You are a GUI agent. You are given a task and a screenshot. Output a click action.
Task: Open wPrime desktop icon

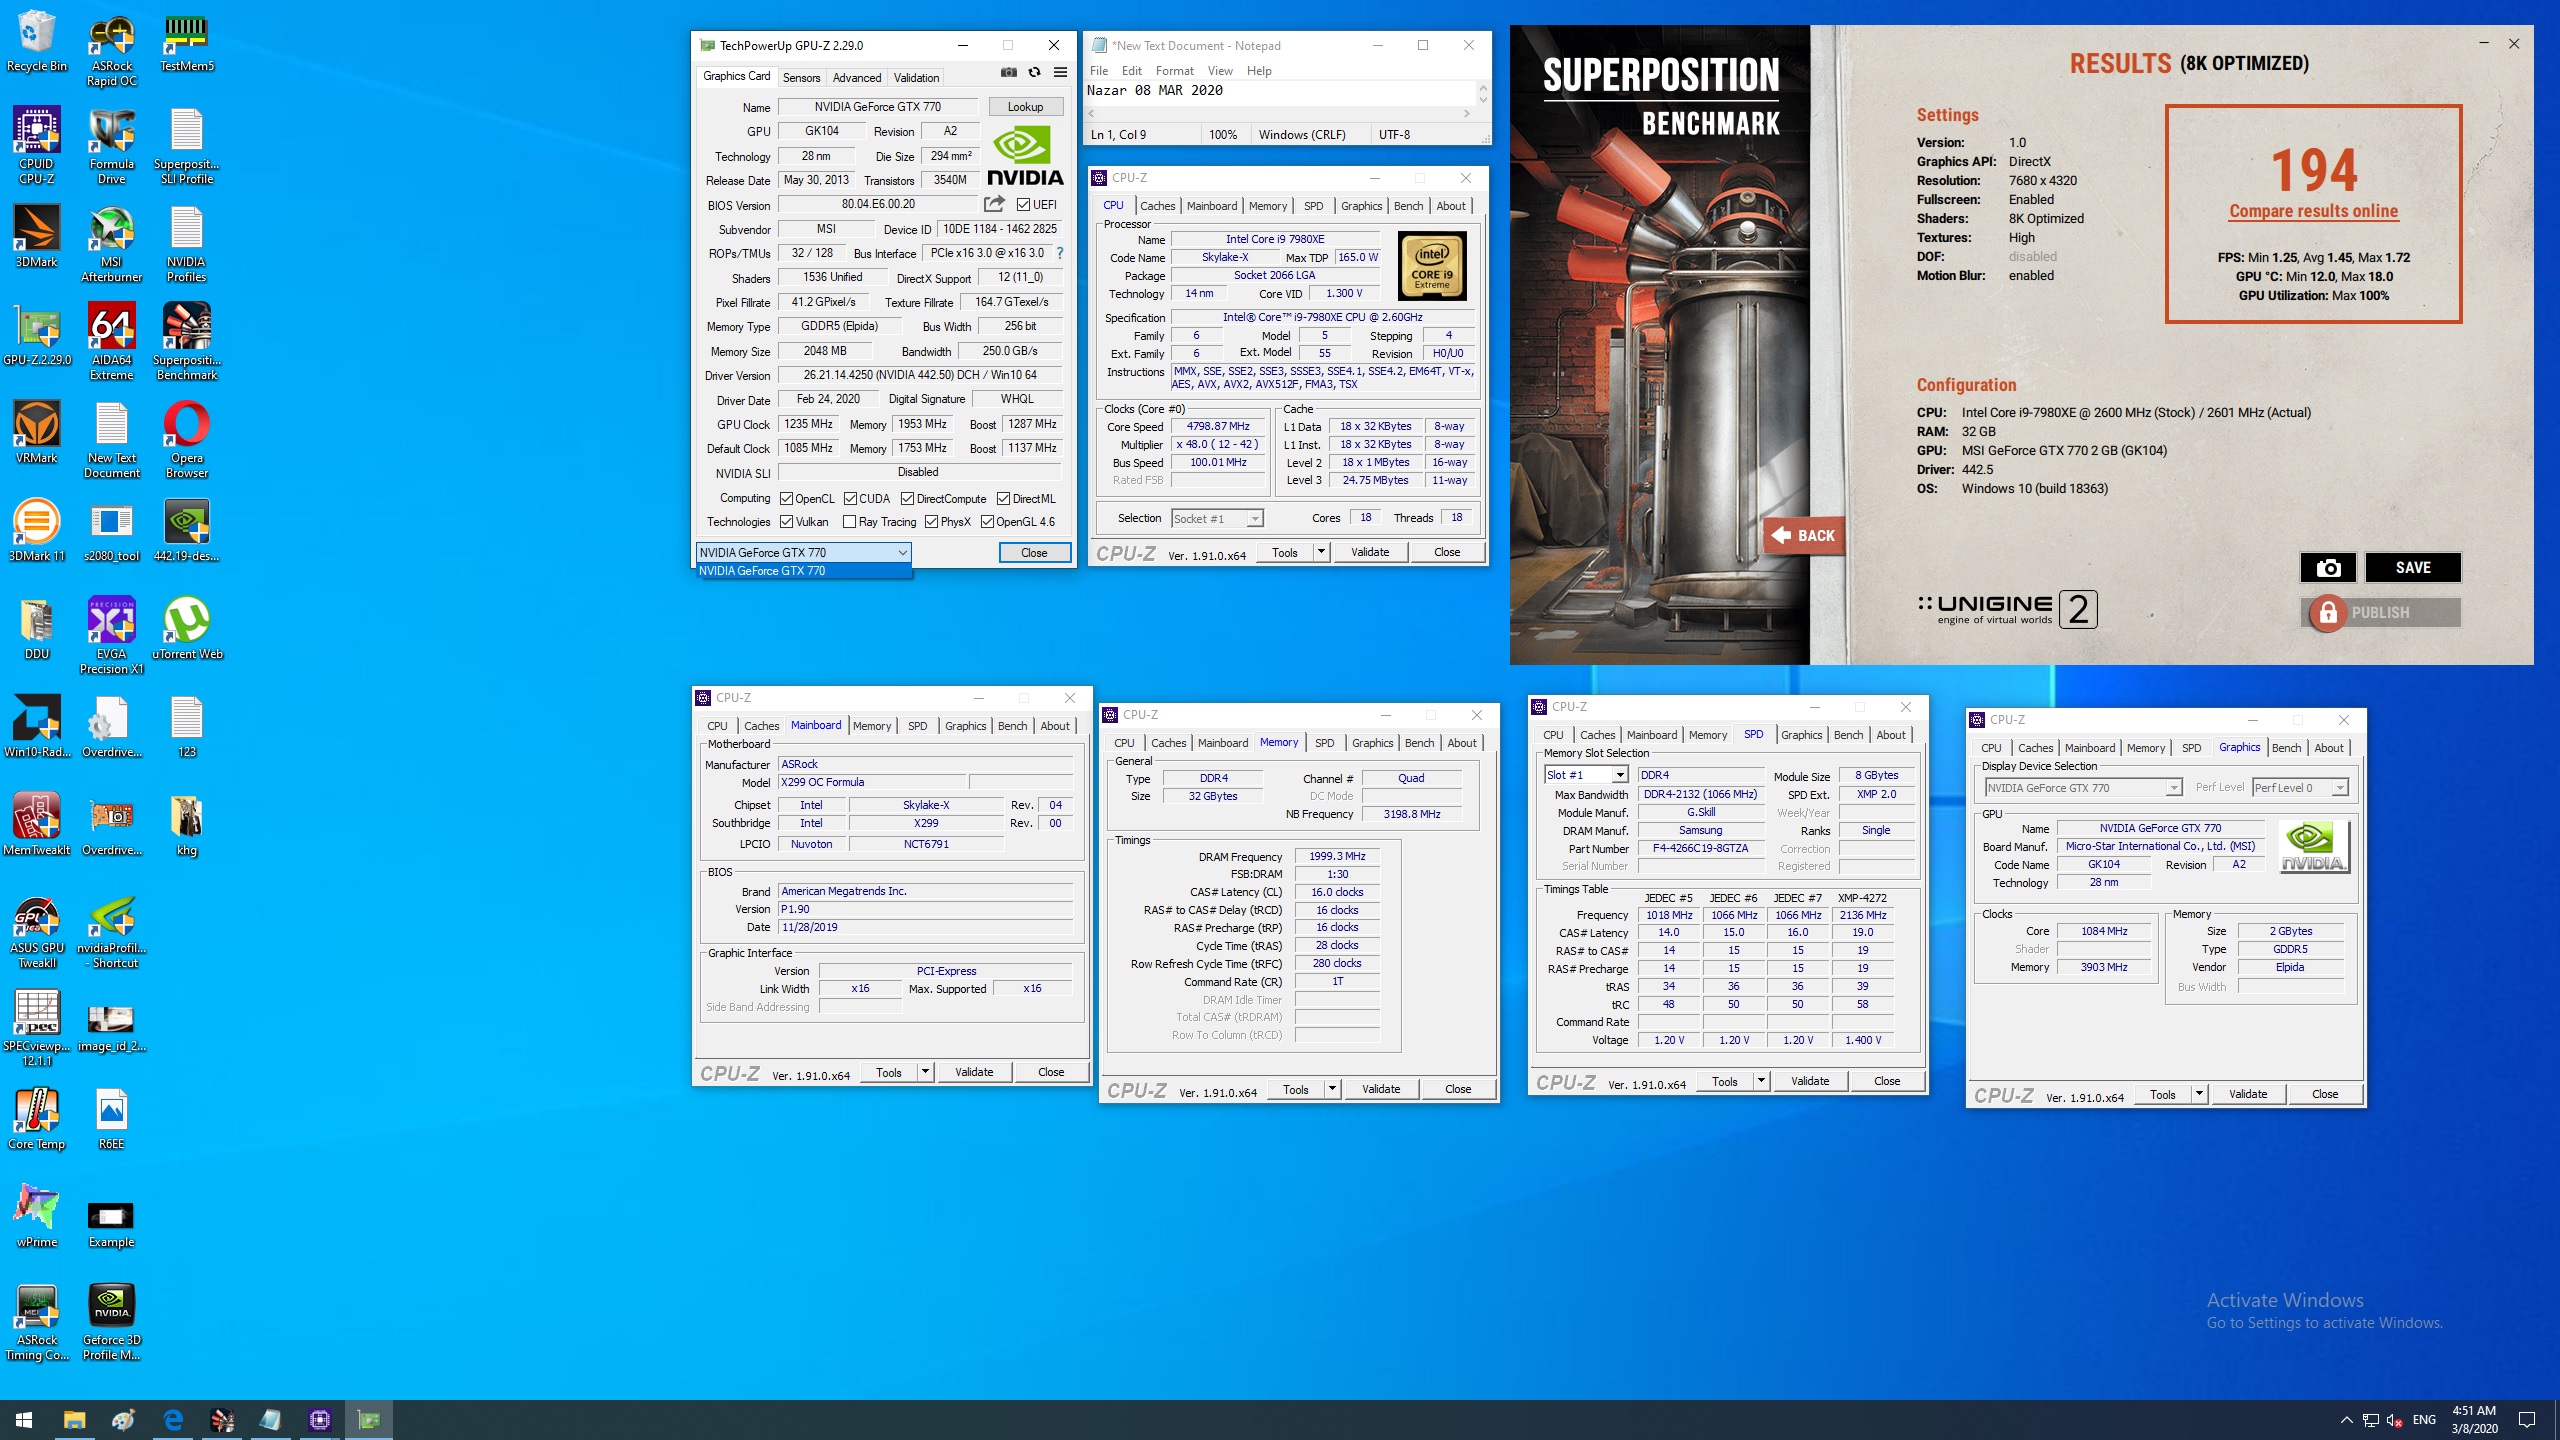37,1216
